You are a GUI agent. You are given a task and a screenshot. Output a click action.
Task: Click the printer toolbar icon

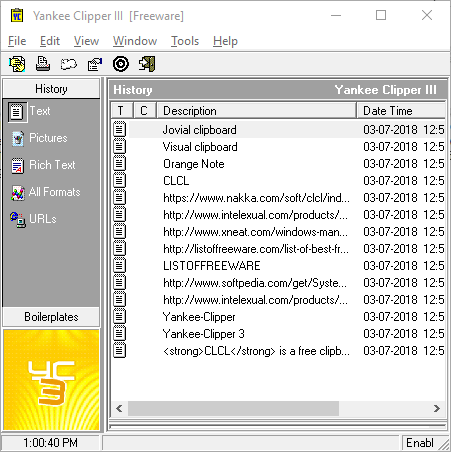tap(43, 64)
